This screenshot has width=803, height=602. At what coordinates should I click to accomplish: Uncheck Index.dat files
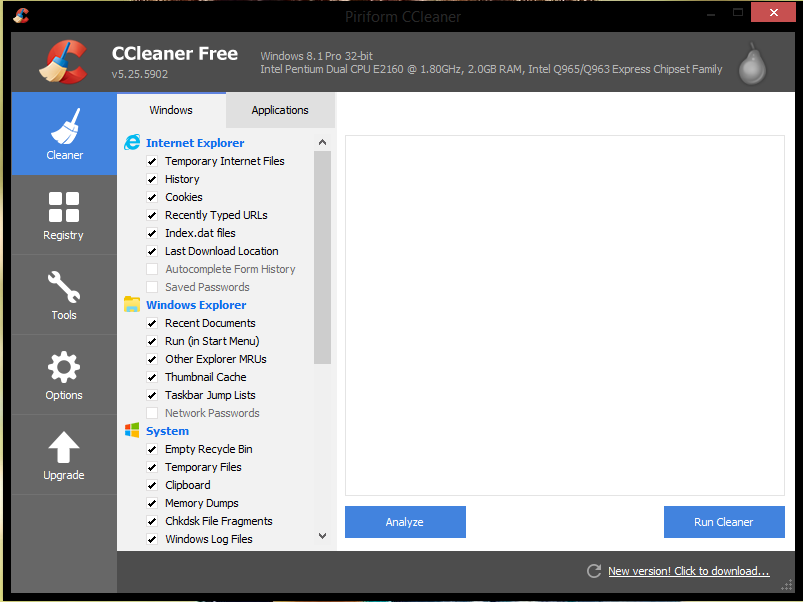152,233
